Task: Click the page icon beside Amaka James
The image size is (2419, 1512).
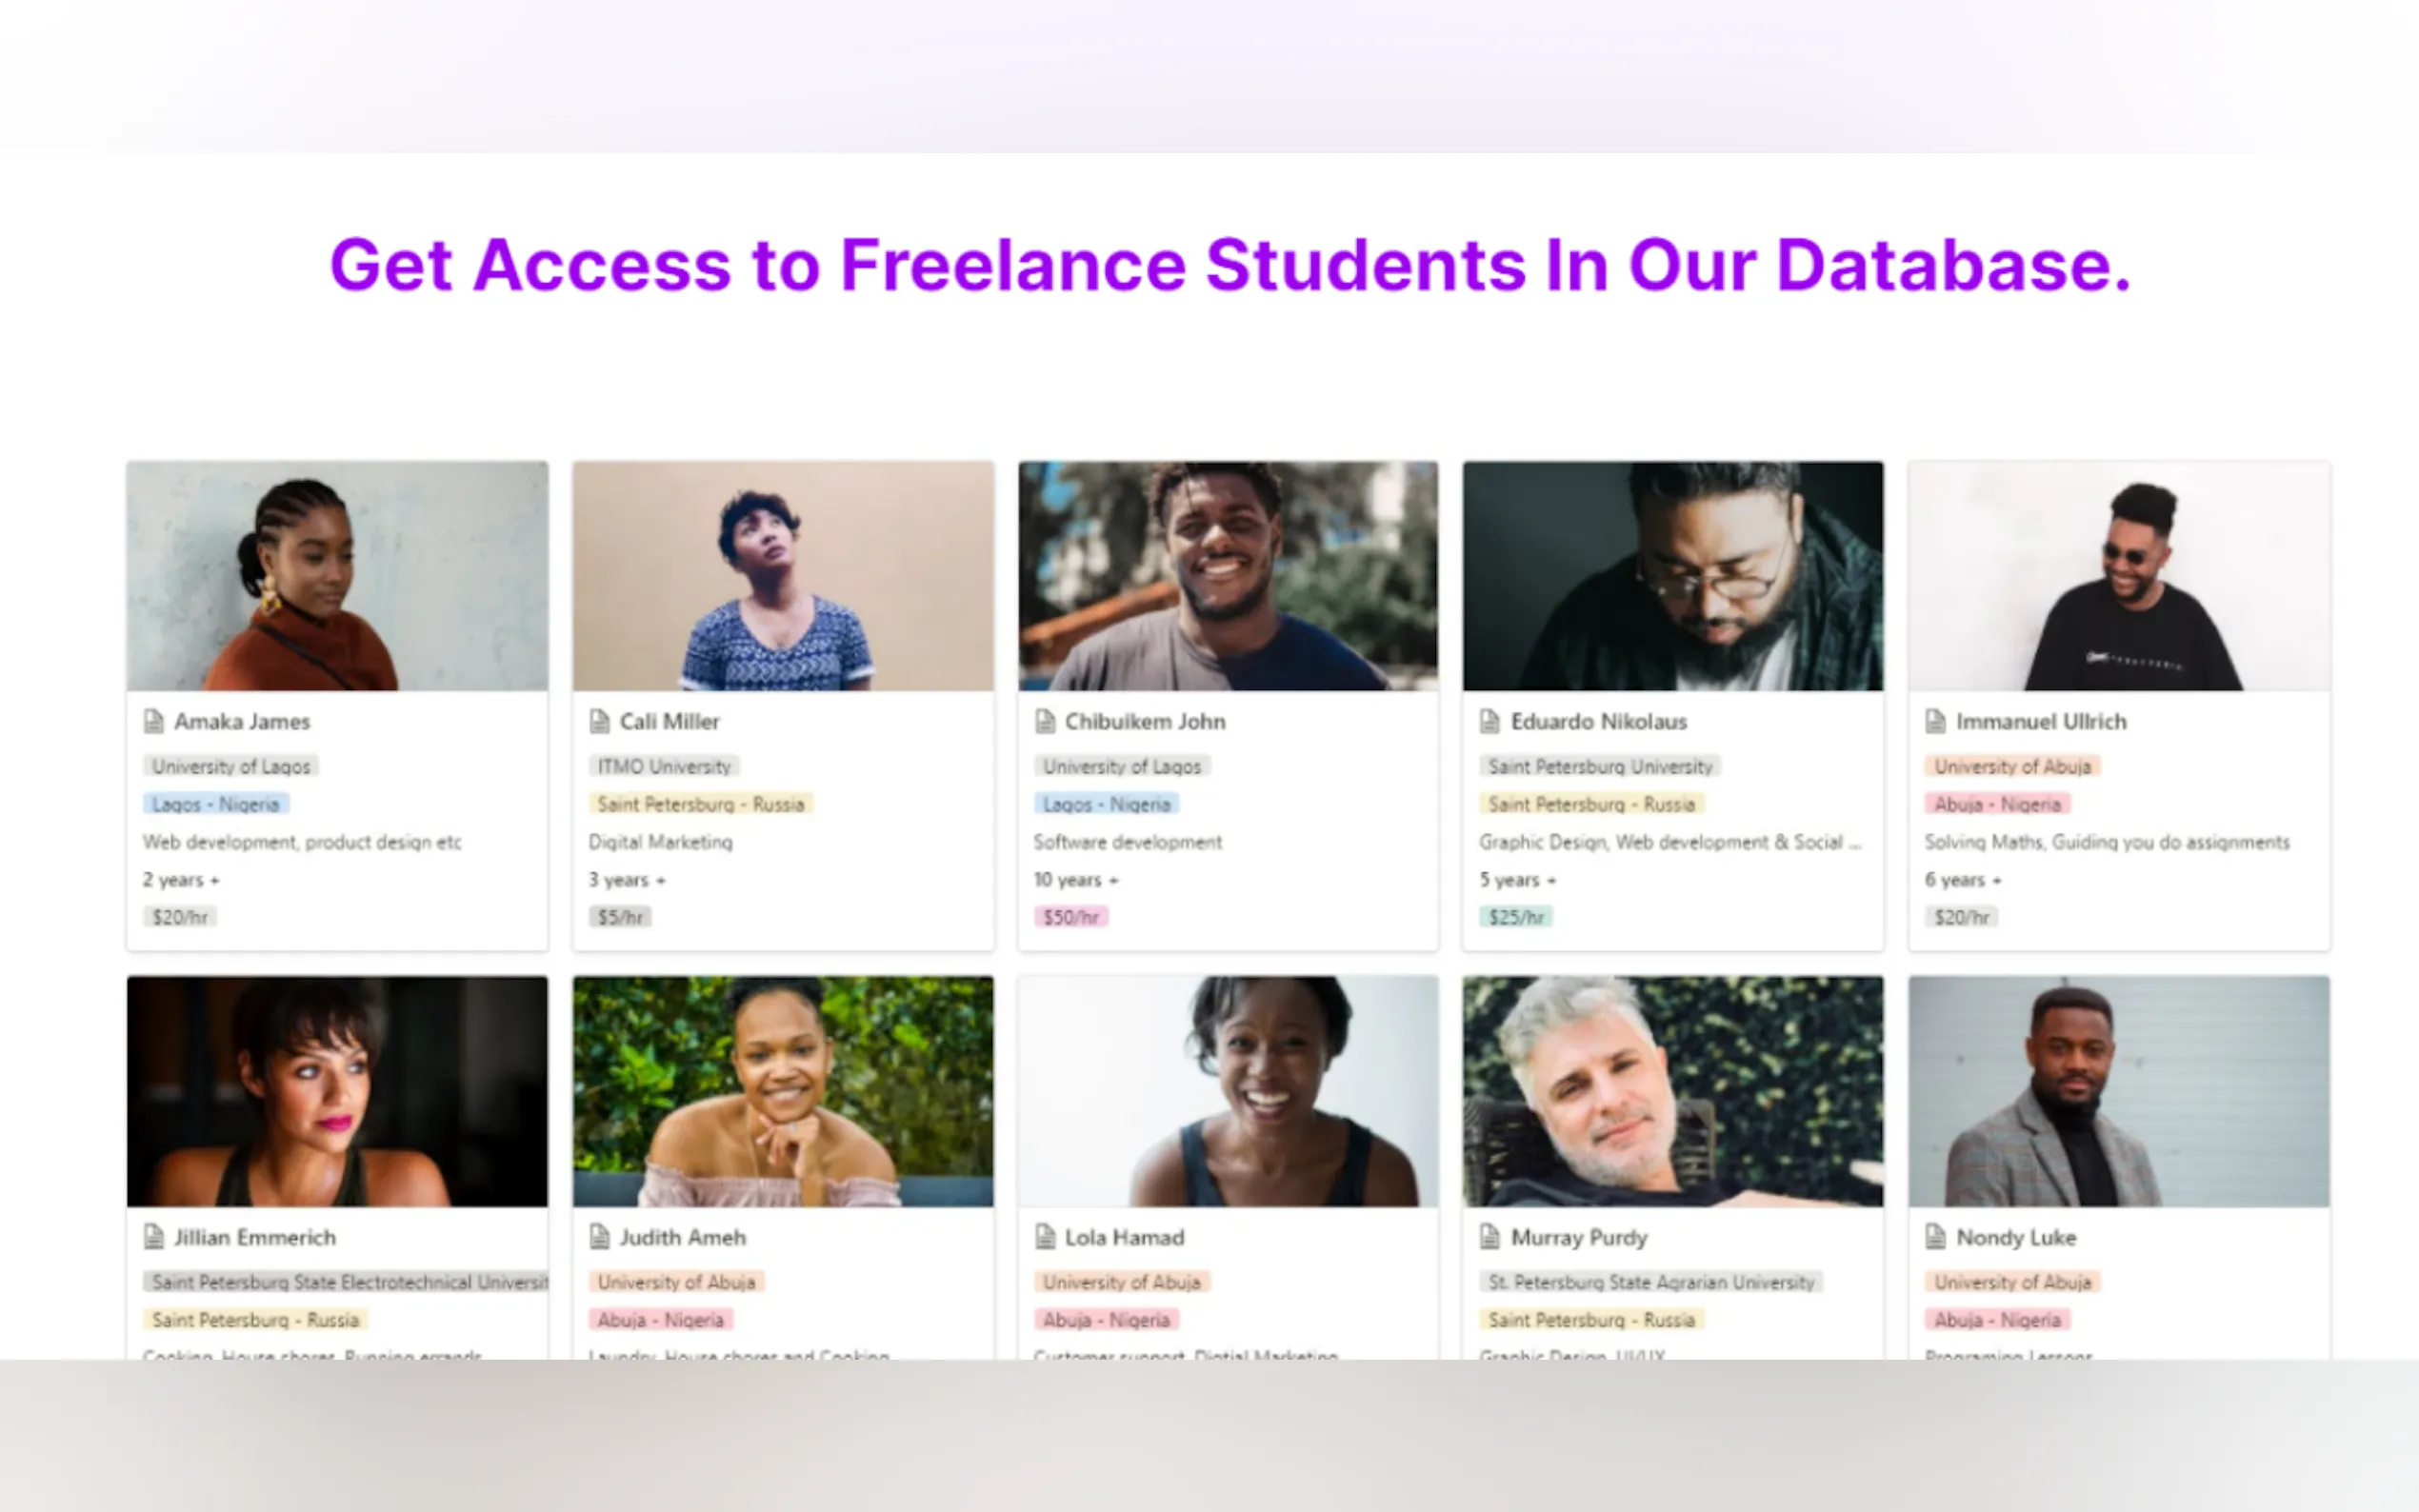Action: 154,721
